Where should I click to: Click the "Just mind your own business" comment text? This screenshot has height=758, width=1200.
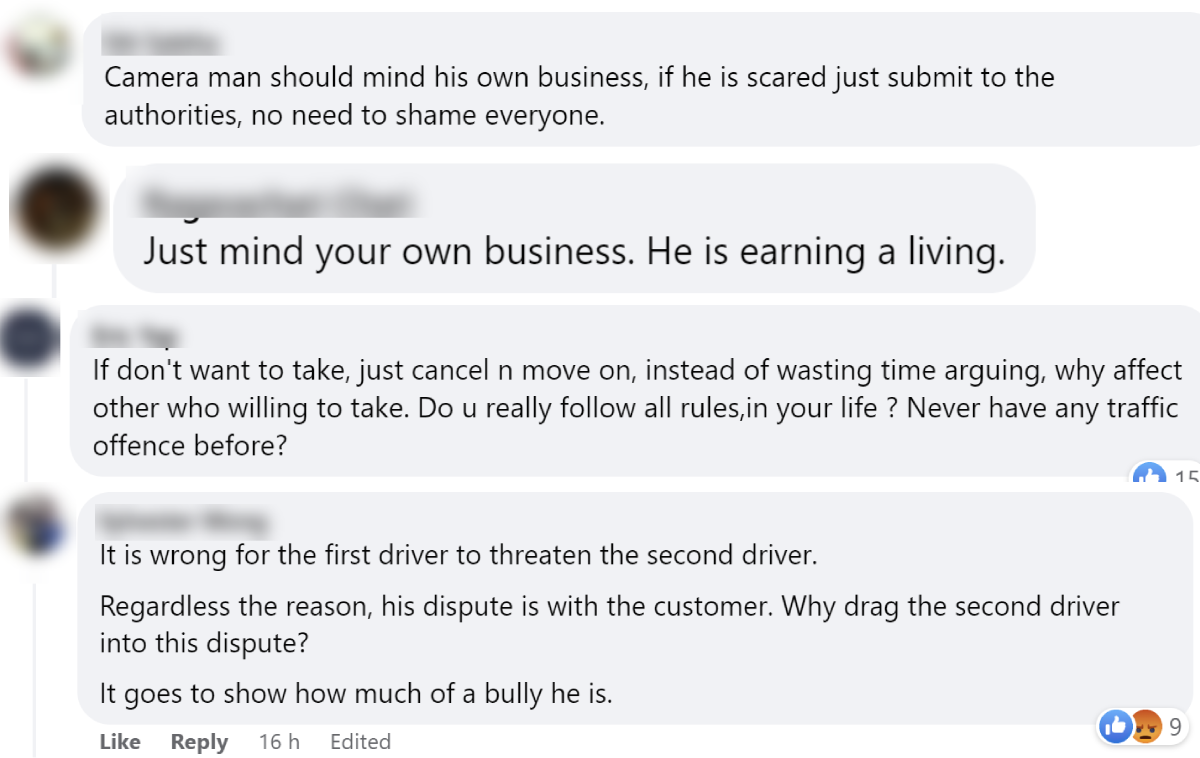(x=573, y=252)
